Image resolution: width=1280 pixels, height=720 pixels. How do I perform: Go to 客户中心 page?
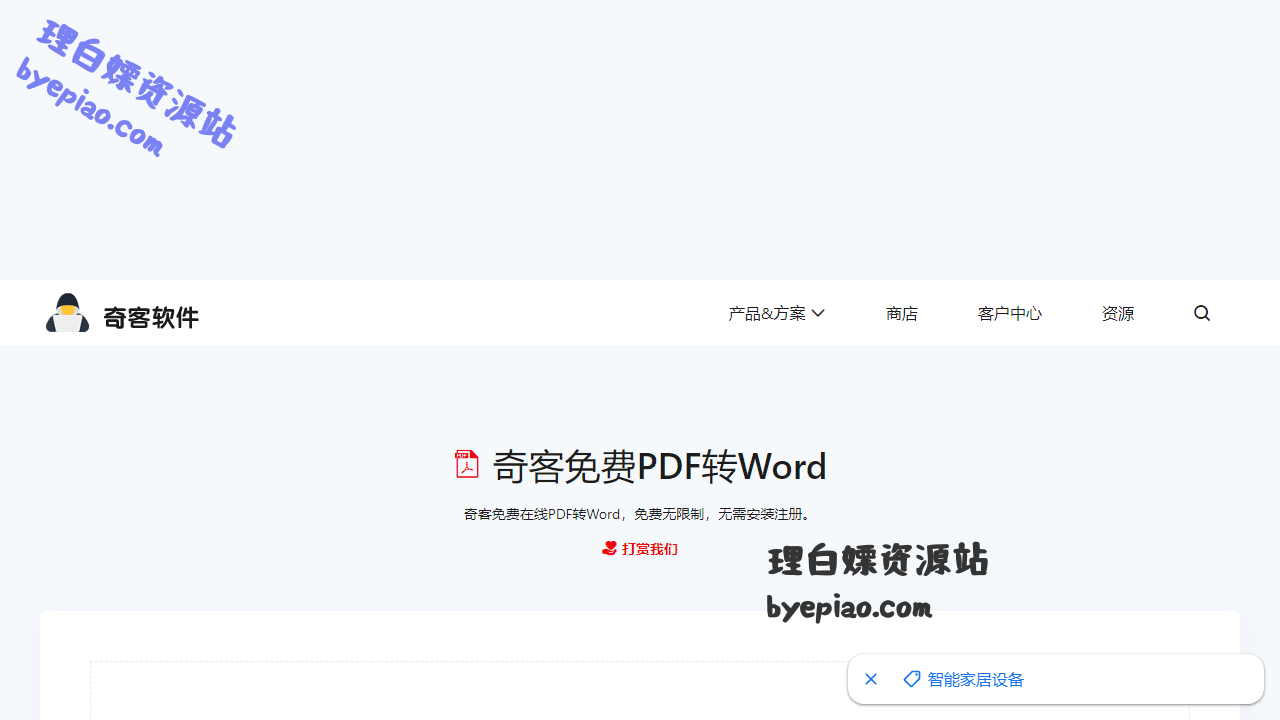pos(1010,313)
